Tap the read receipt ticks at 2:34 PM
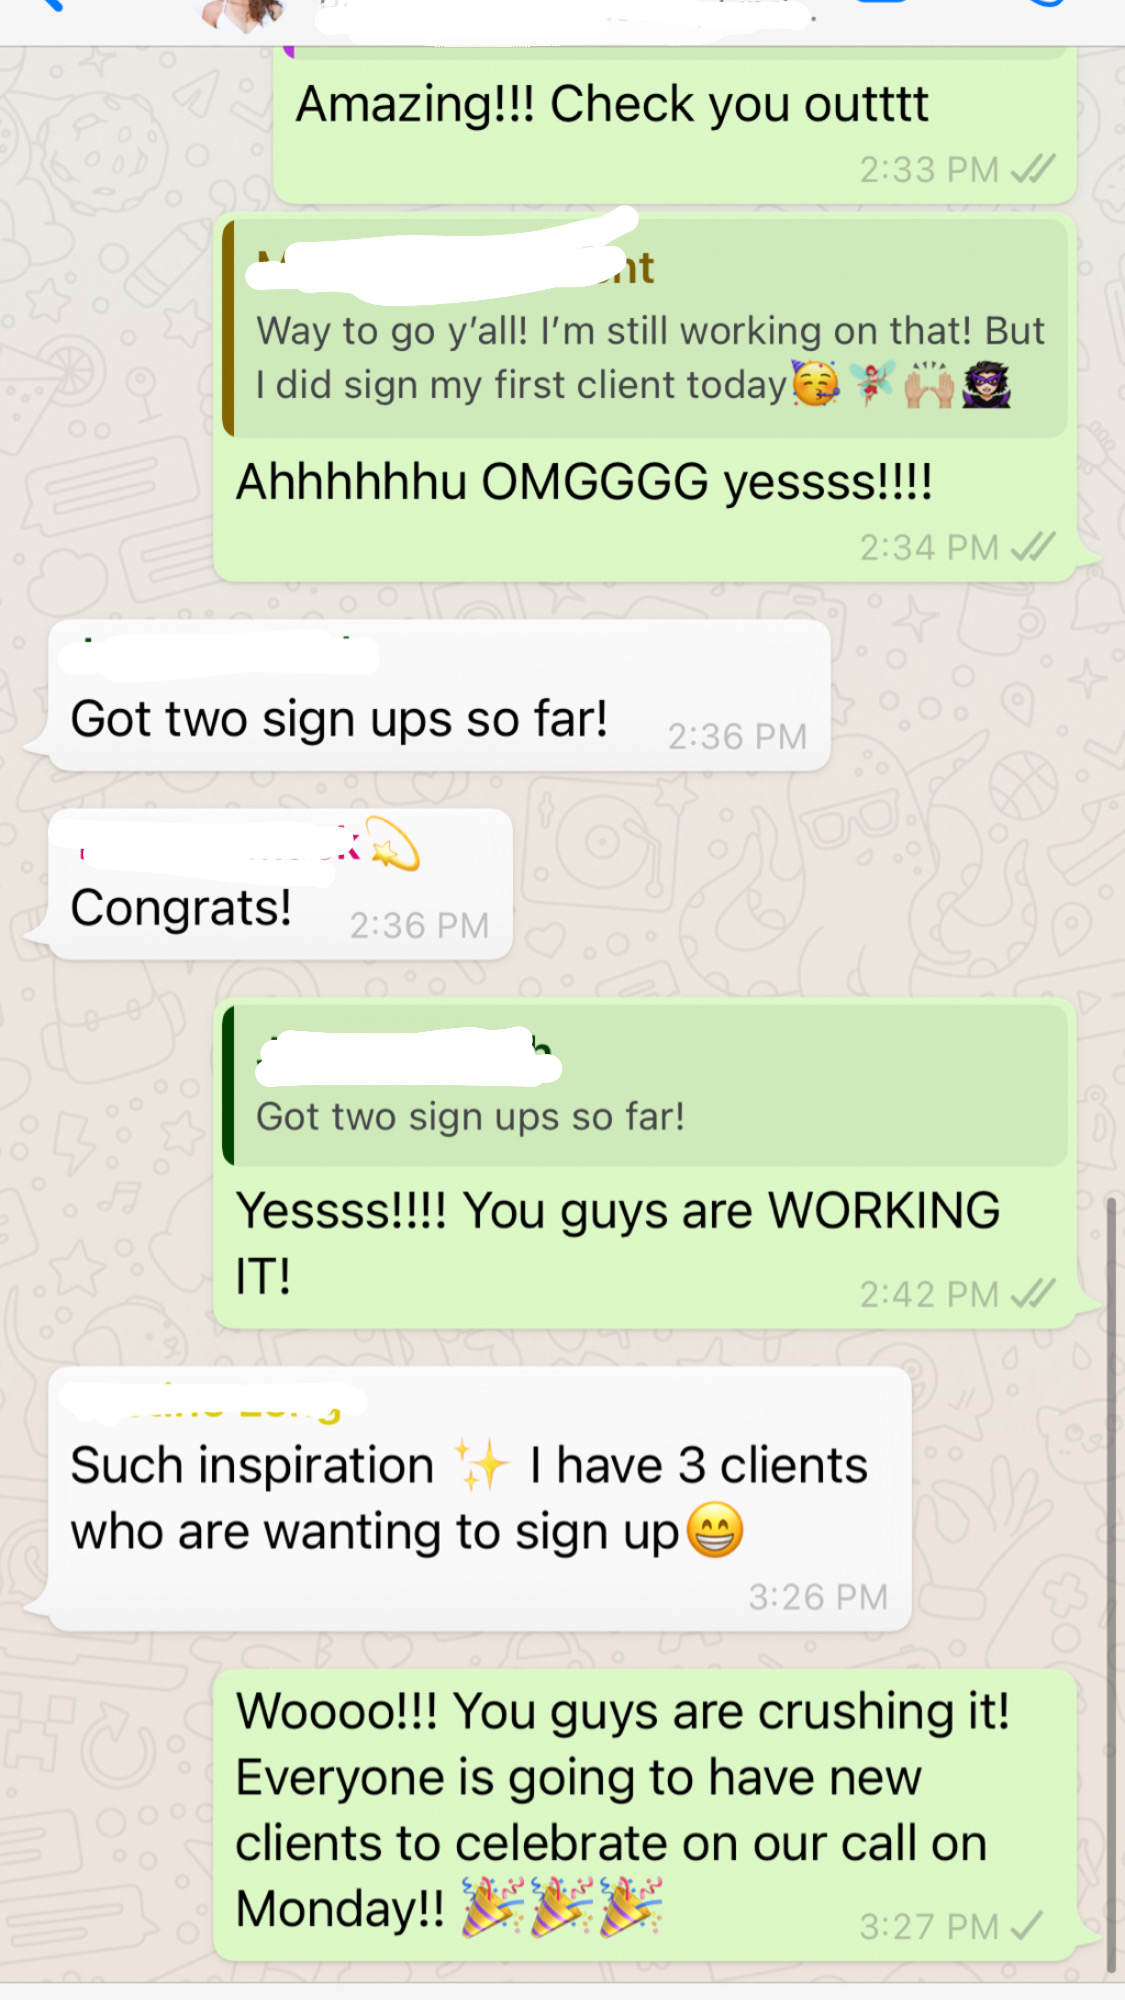 coord(1032,547)
